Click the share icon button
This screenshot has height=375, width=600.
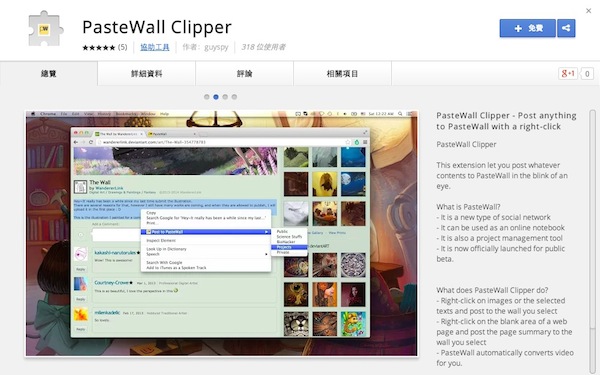click(x=566, y=28)
